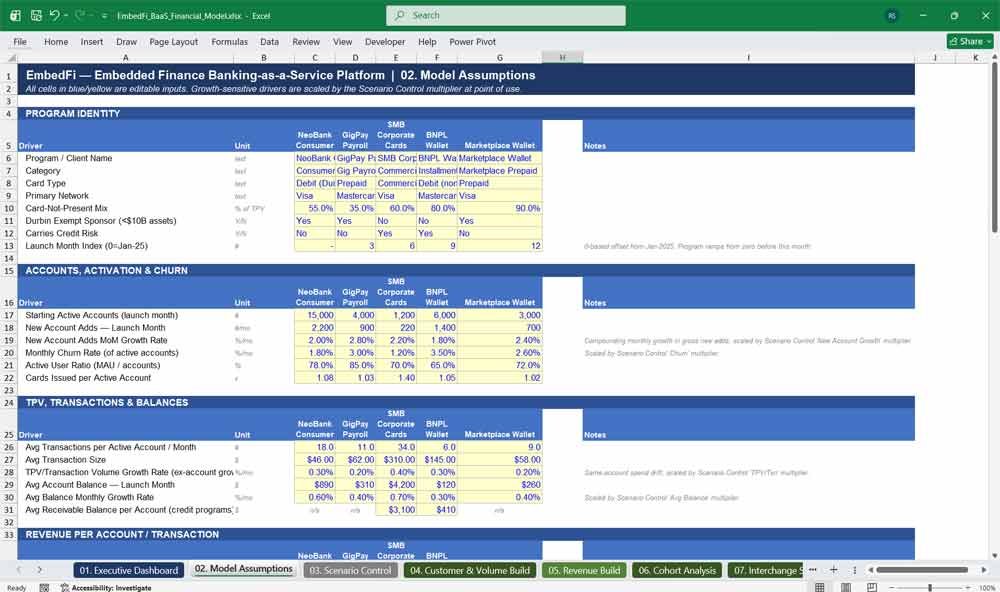The height and width of the screenshot is (592, 1000).
Task: Open the Data ribbon tab
Action: coord(269,41)
